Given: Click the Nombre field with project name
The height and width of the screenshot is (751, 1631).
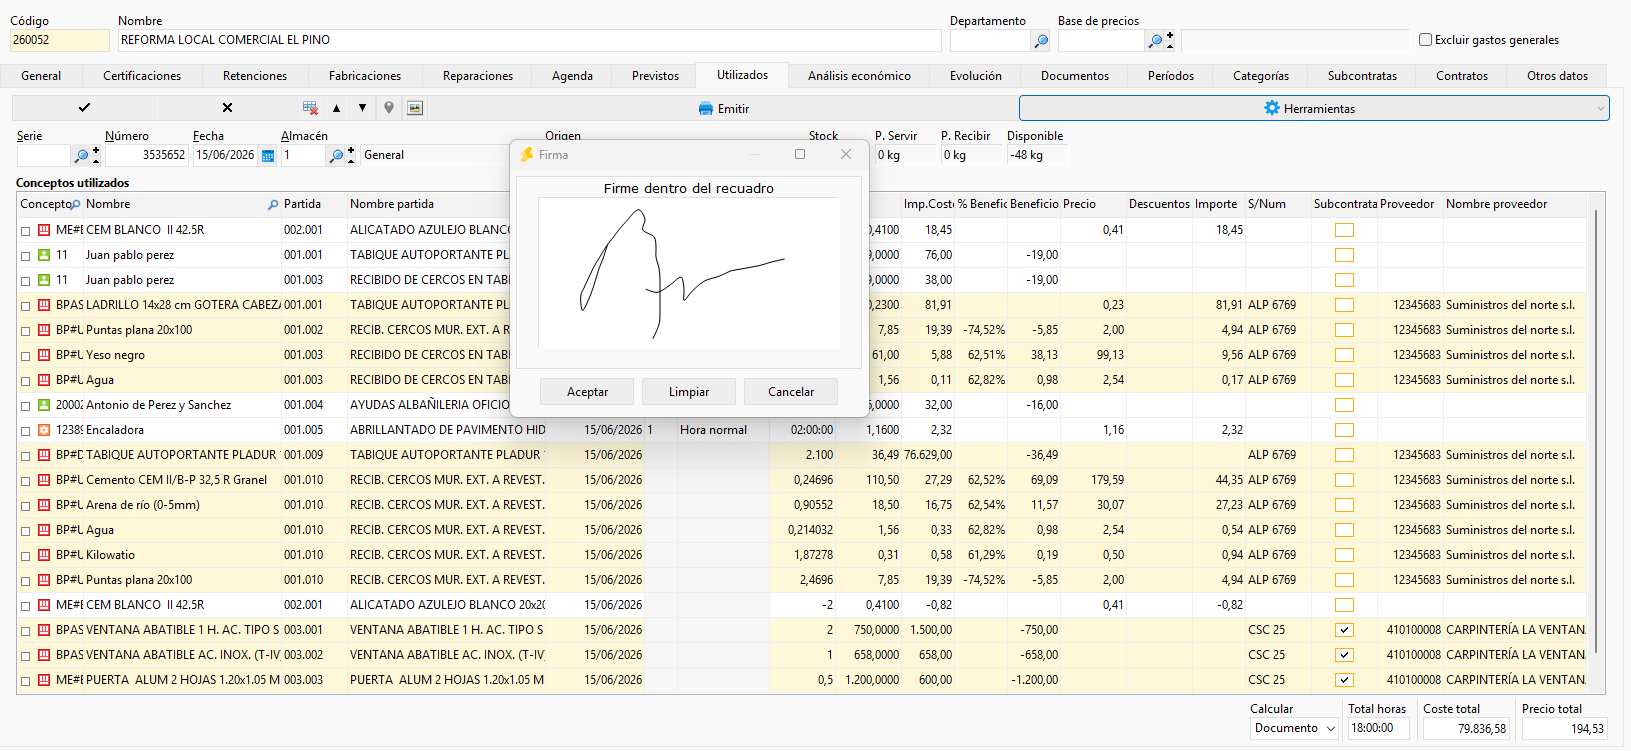Looking at the screenshot, I should 529,40.
